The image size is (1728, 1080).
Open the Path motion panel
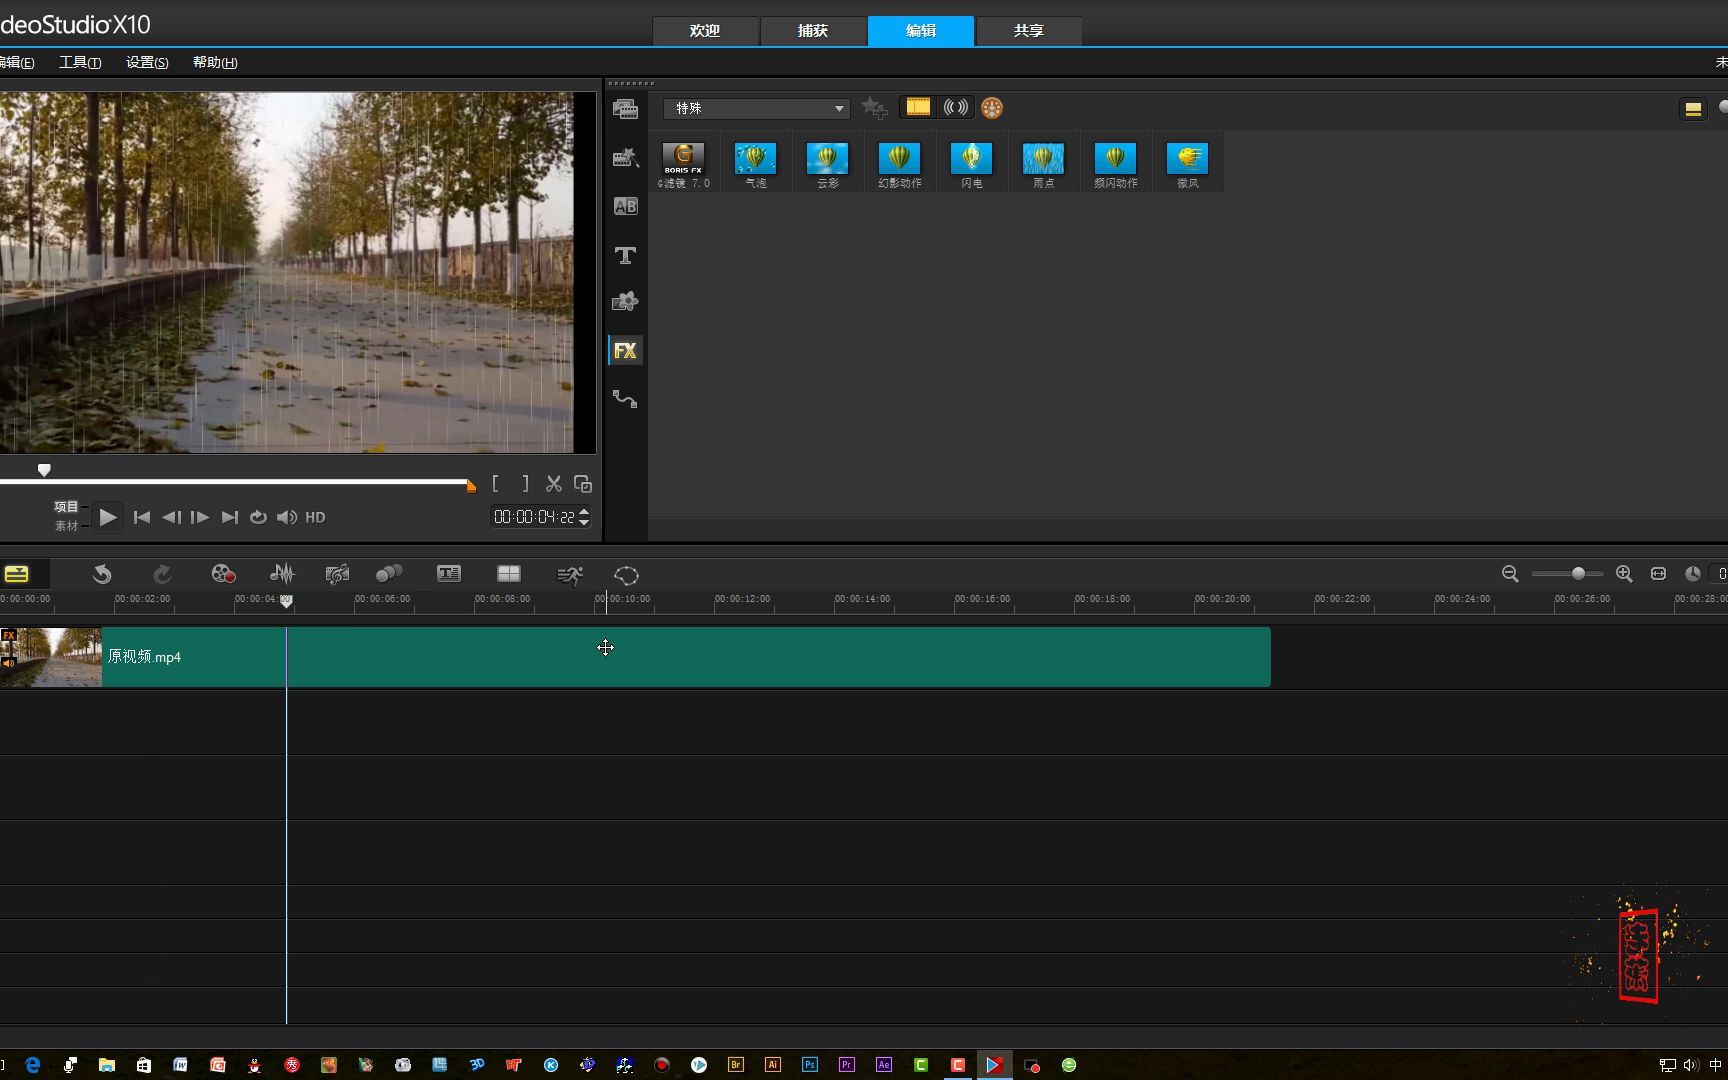[625, 399]
